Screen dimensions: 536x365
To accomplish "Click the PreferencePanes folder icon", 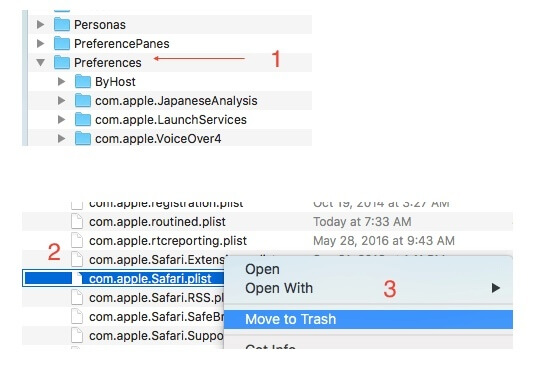I will tap(62, 43).
